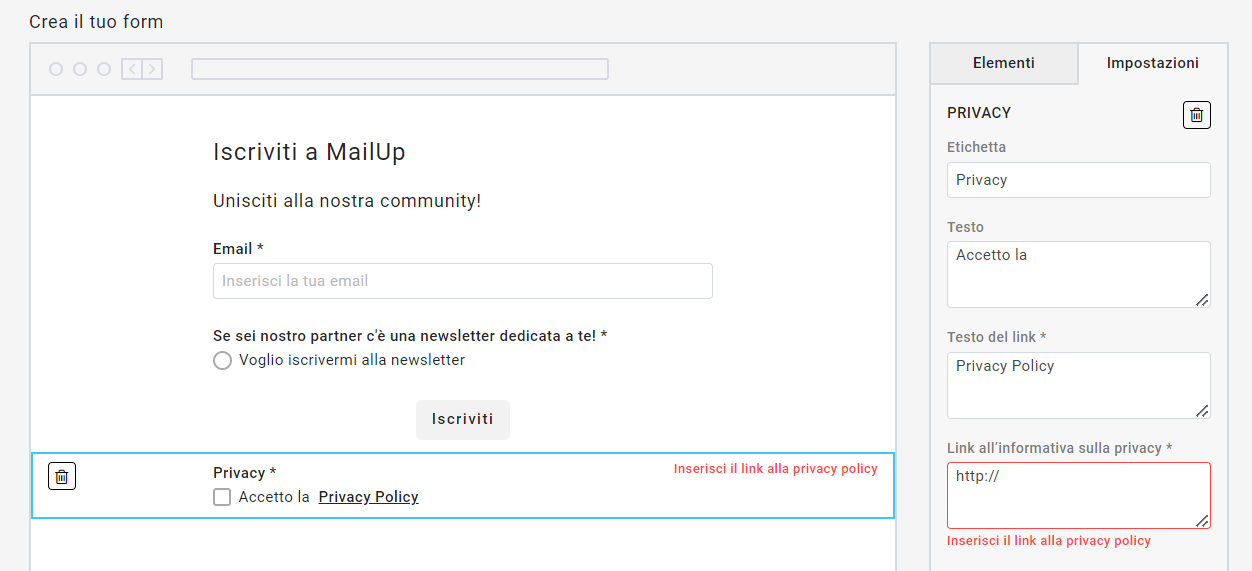Viewport: 1252px width, 571px height.
Task: Delete the Privacy field using row trash icon
Action: 62,477
